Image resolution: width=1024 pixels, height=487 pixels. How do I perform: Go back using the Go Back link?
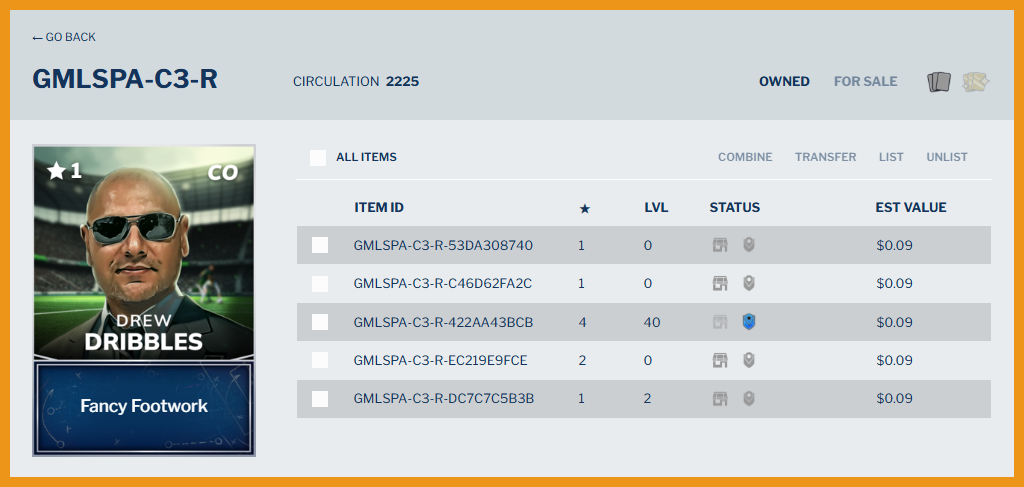(64, 37)
